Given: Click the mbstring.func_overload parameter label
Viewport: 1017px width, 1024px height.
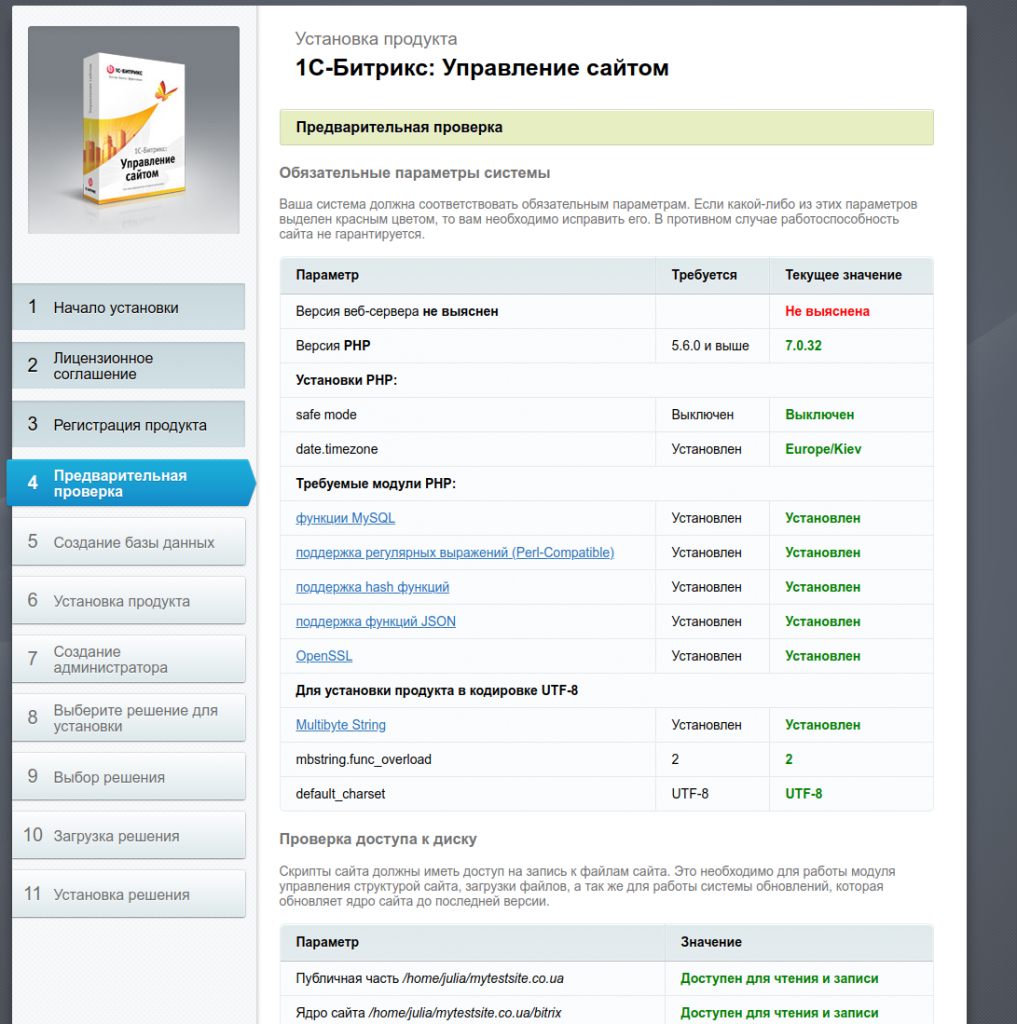Looking at the screenshot, I should [x=363, y=760].
